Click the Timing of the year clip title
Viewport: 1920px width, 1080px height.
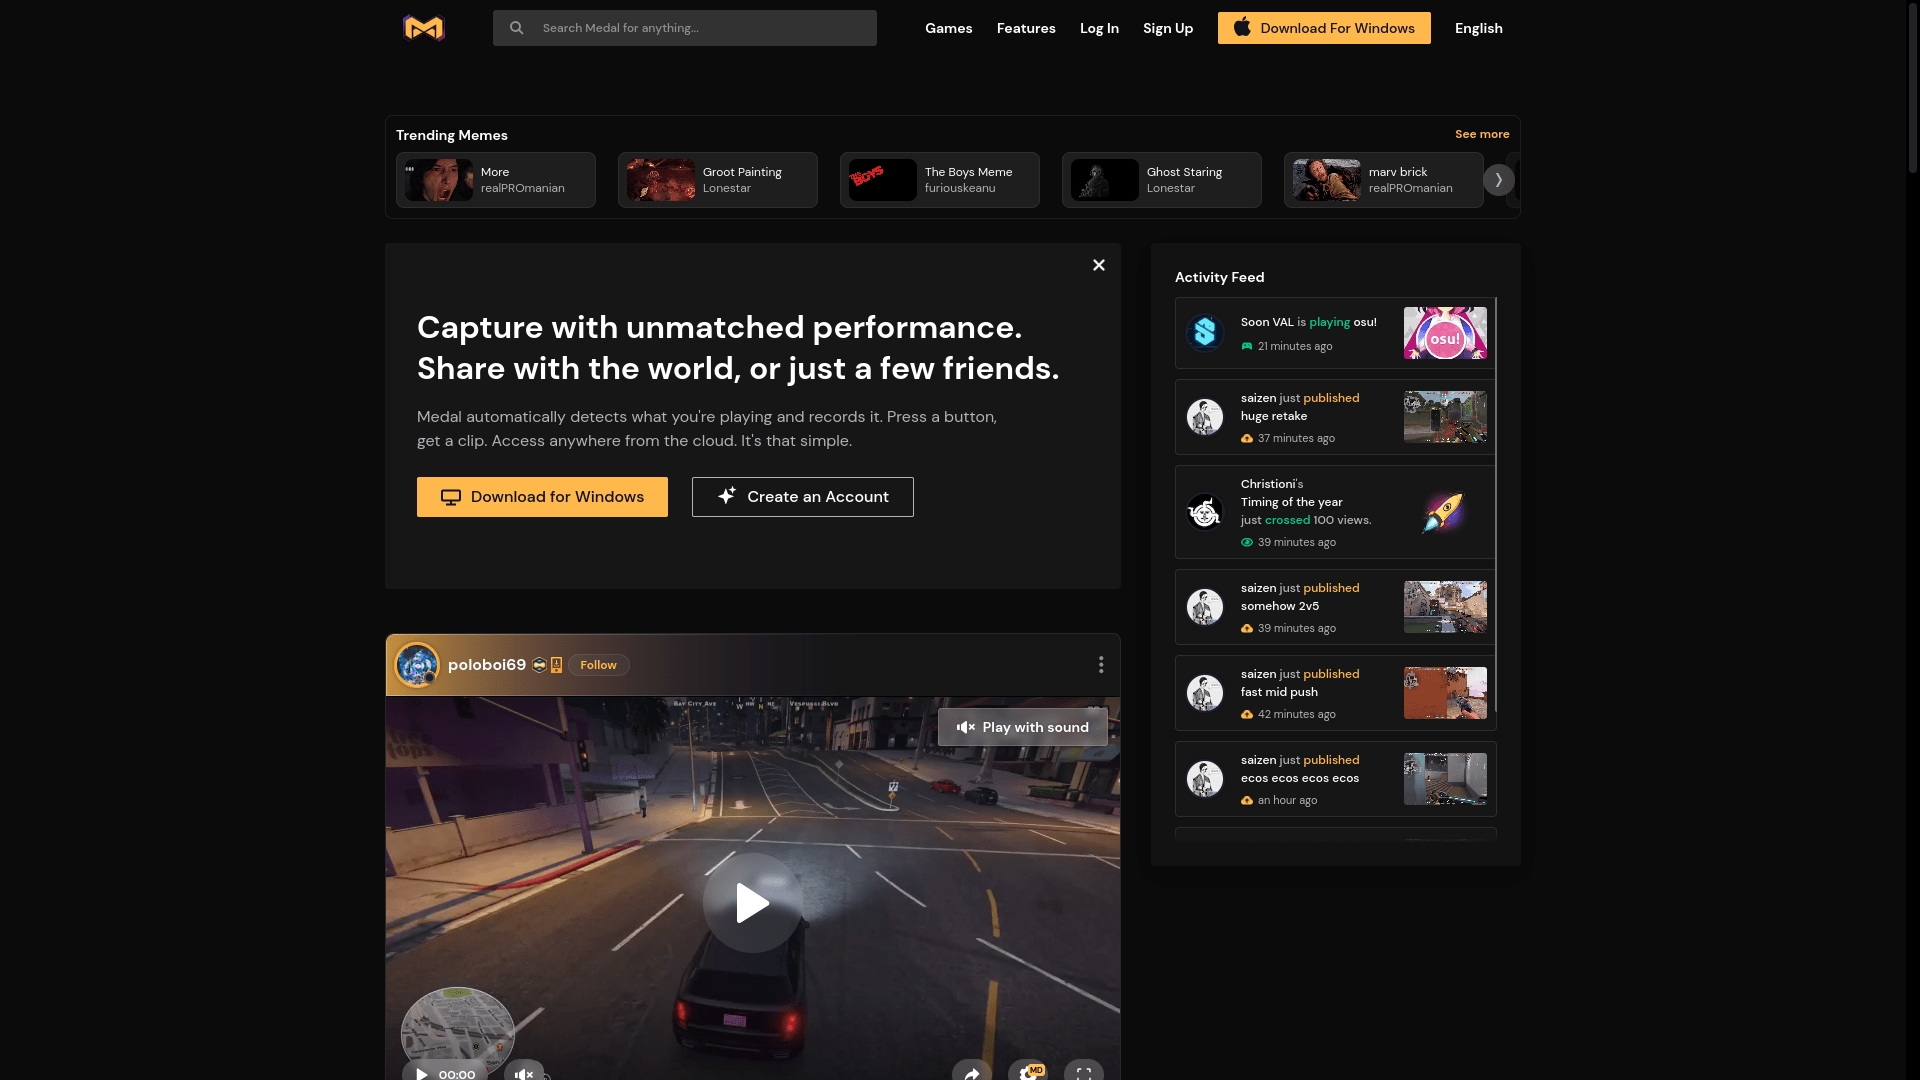(x=1291, y=502)
